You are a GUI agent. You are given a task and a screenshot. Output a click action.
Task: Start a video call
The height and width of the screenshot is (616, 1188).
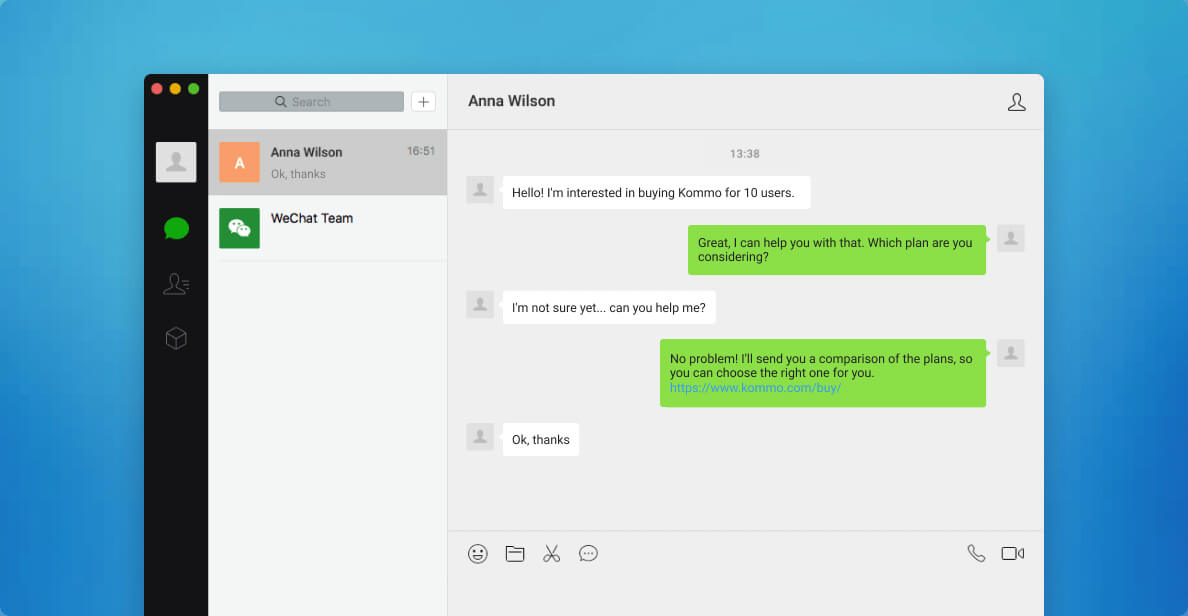tap(1012, 553)
